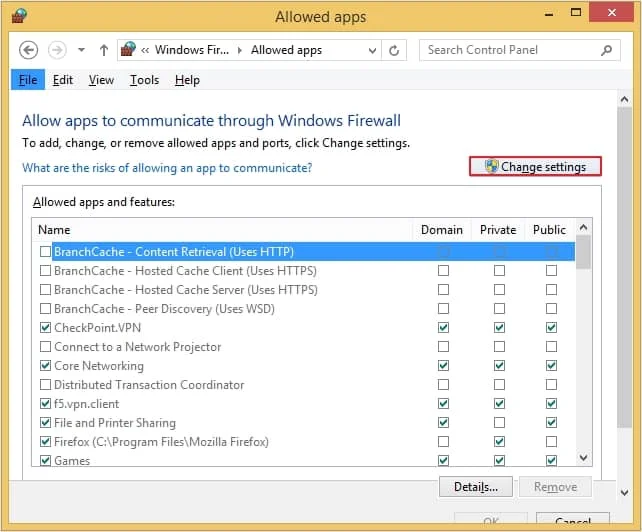Check Private for File and Printer Sharing
The width and height of the screenshot is (642, 532).
pos(499,422)
